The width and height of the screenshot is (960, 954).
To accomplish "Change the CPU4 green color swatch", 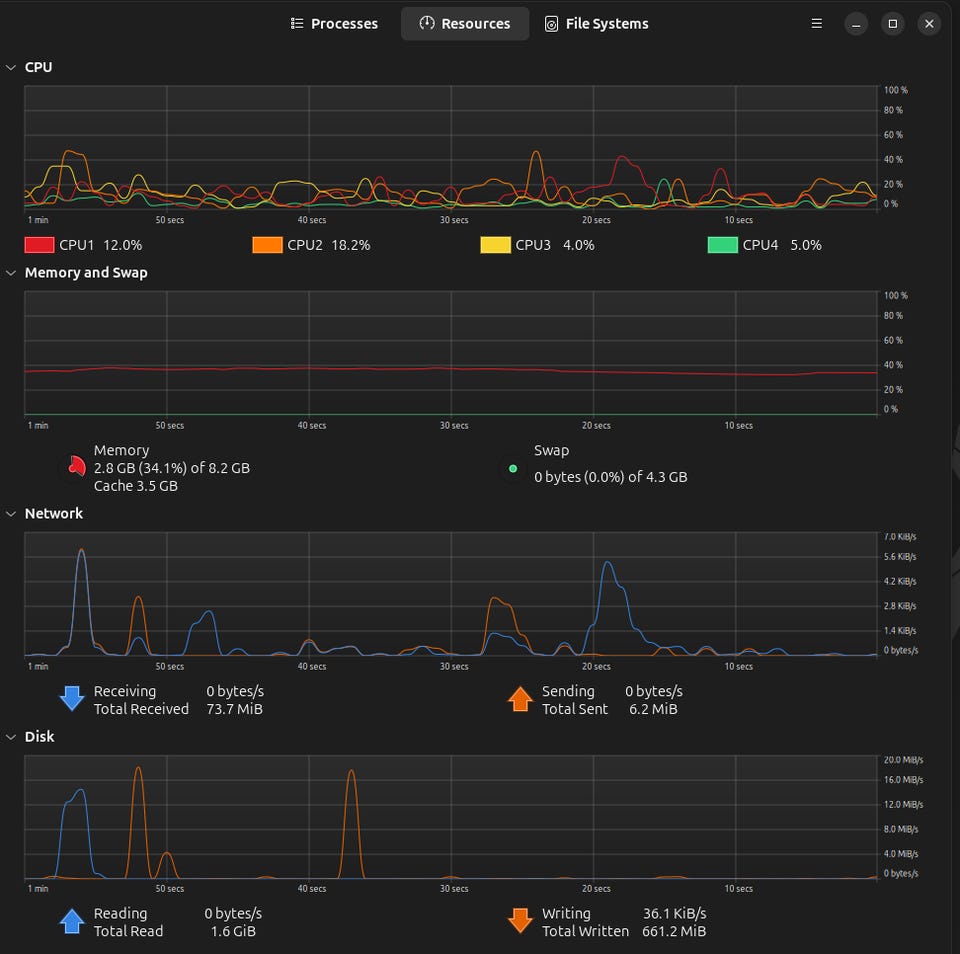I will pyautogui.click(x=722, y=245).
